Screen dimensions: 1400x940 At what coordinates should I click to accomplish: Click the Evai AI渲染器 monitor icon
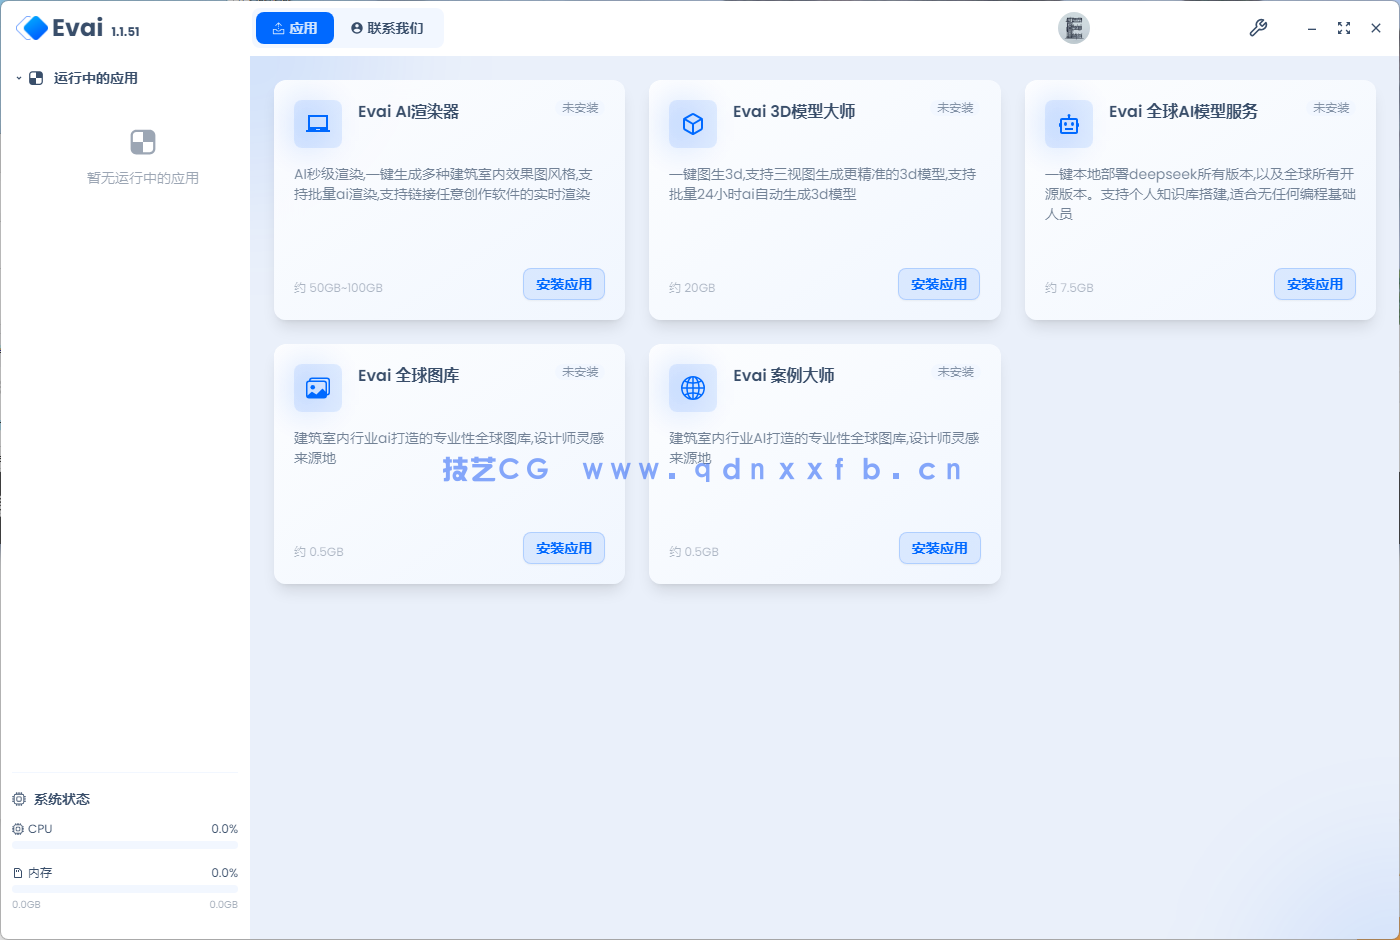(317, 124)
